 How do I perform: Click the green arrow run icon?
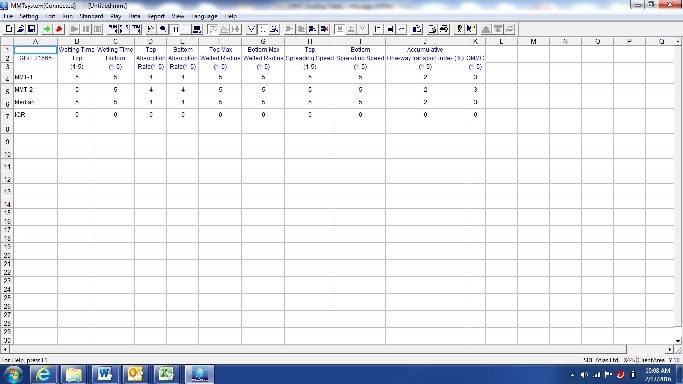[x=47, y=29]
